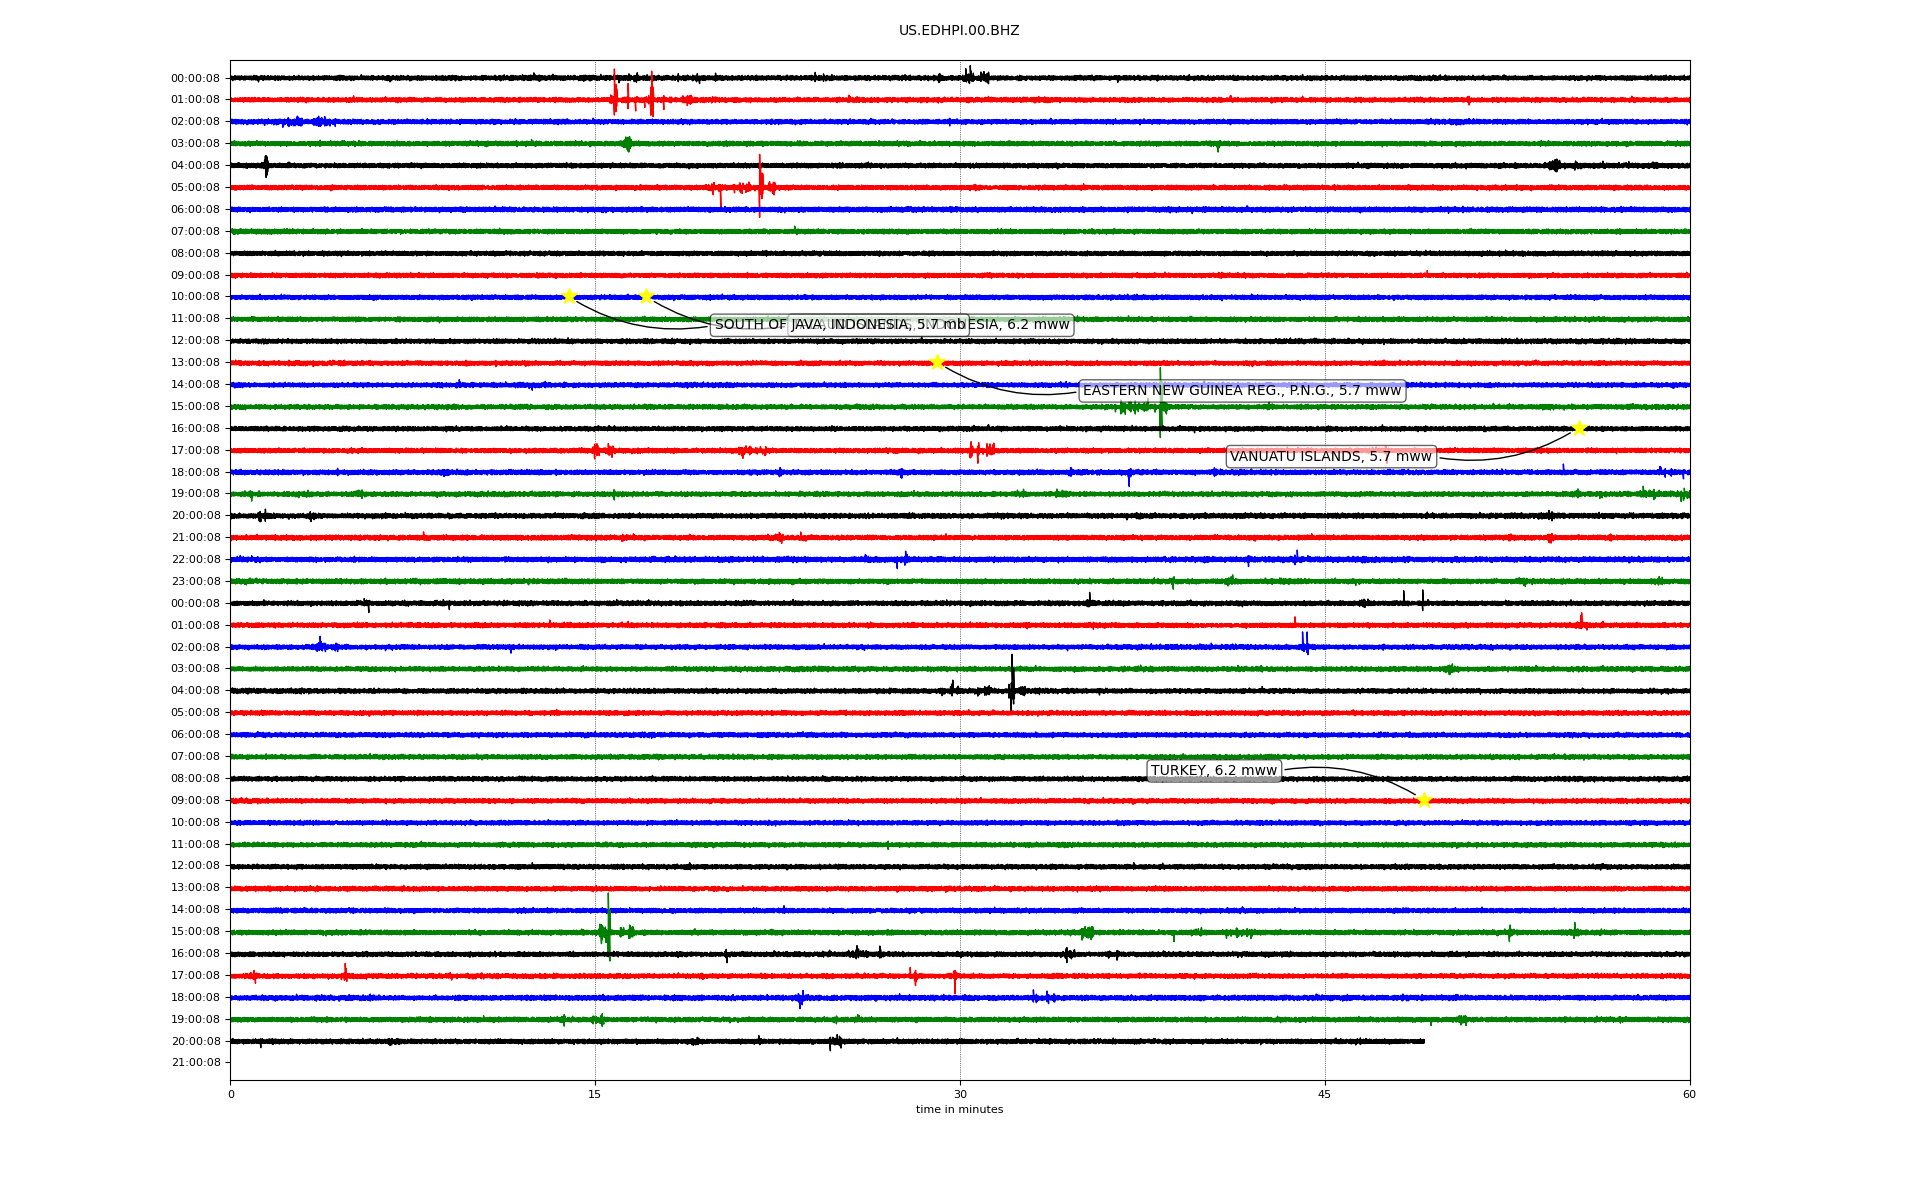
Task: Click the 45 minute tick label
Action: pos(1324,1094)
